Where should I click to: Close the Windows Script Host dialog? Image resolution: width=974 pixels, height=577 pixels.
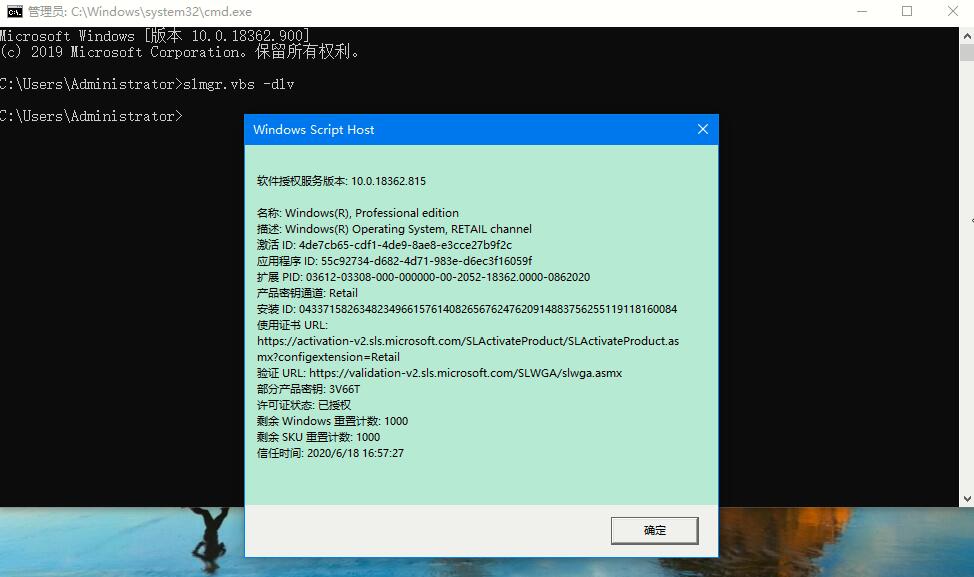pyautogui.click(x=701, y=129)
